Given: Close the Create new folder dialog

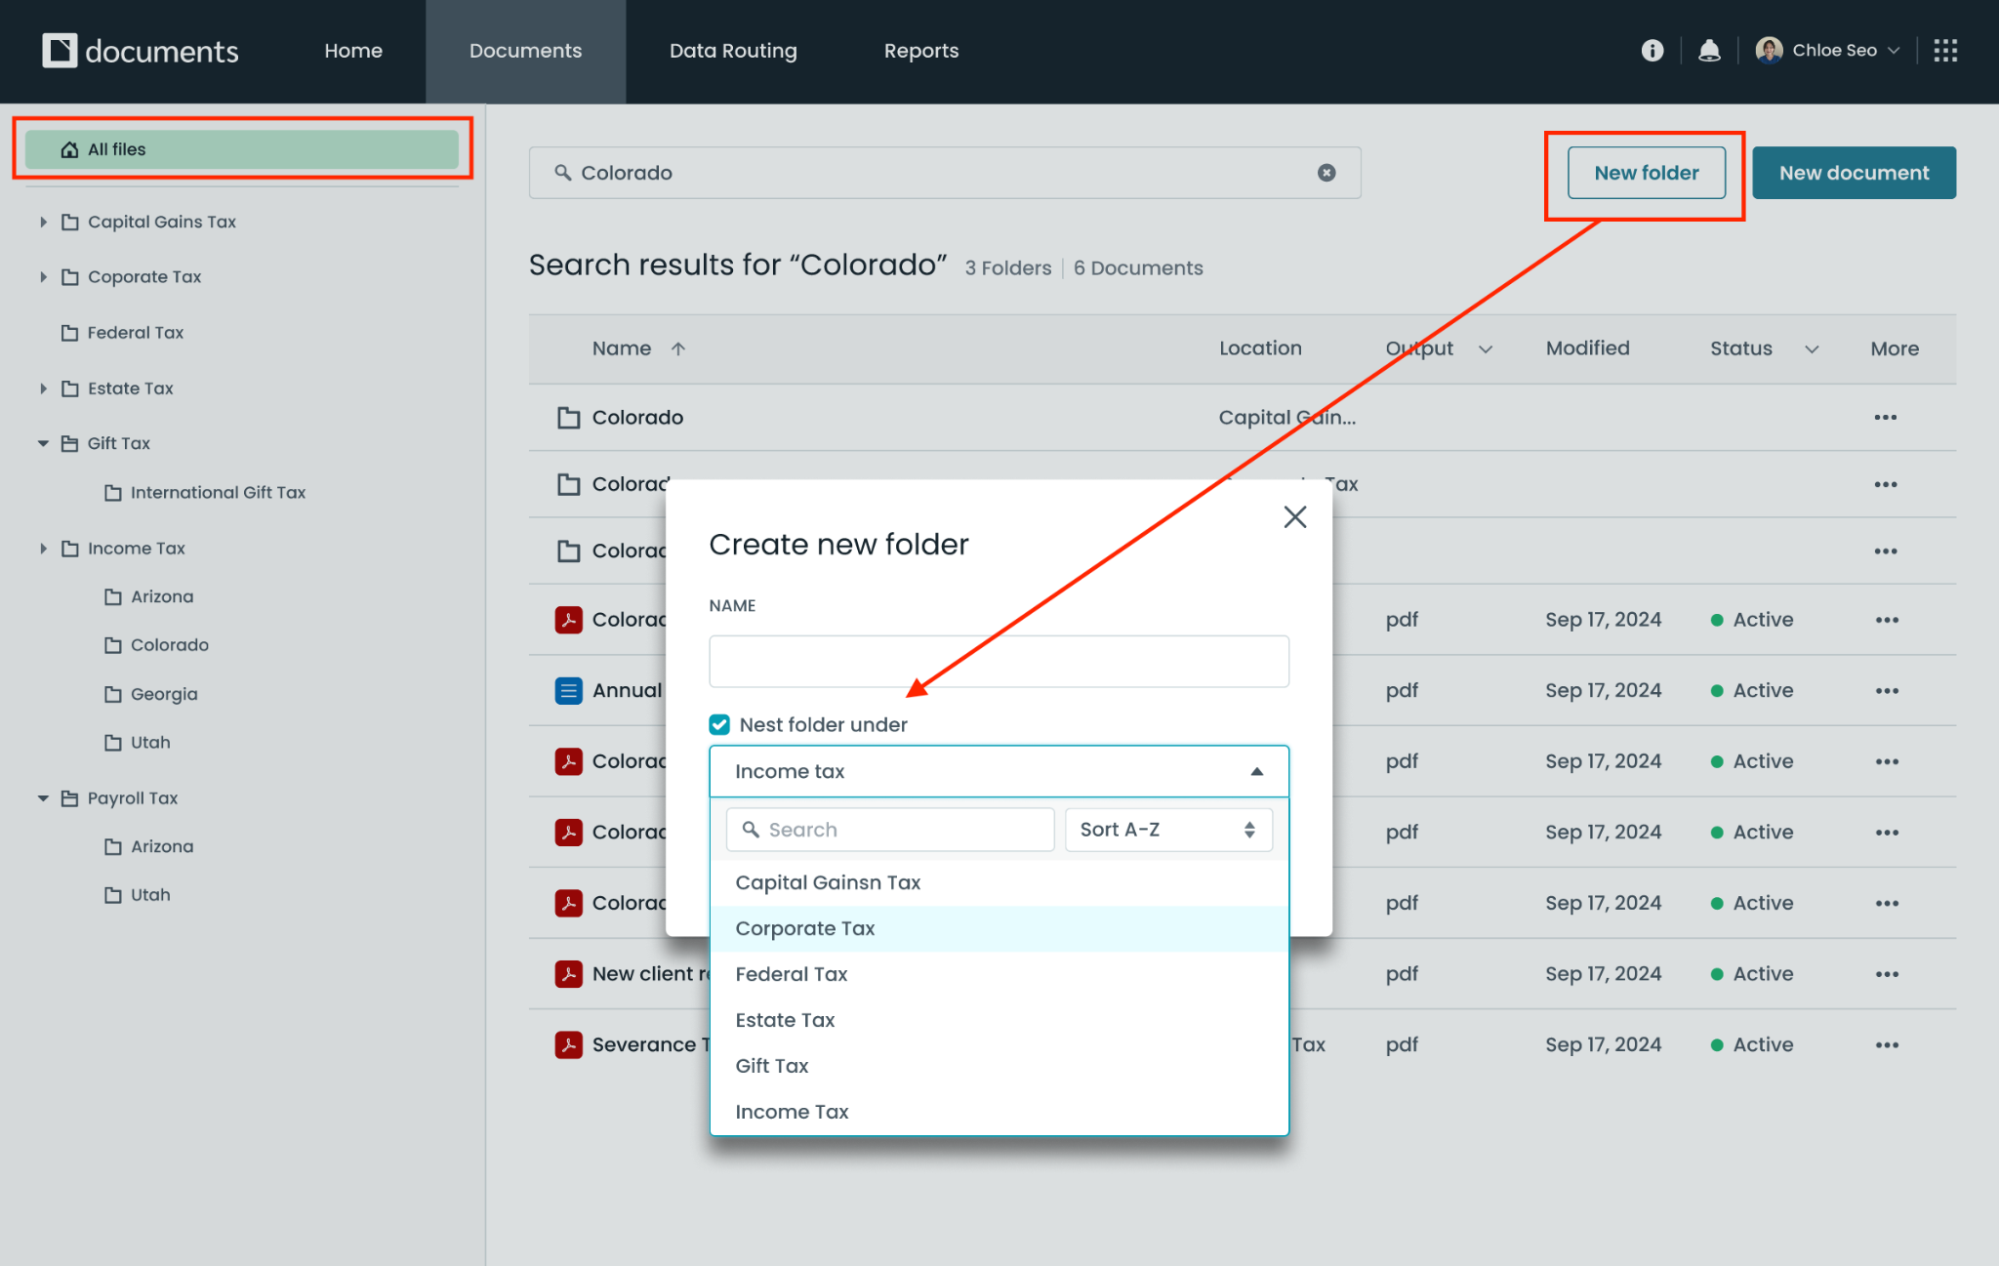Looking at the screenshot, I should click(x=1295, y=517).
